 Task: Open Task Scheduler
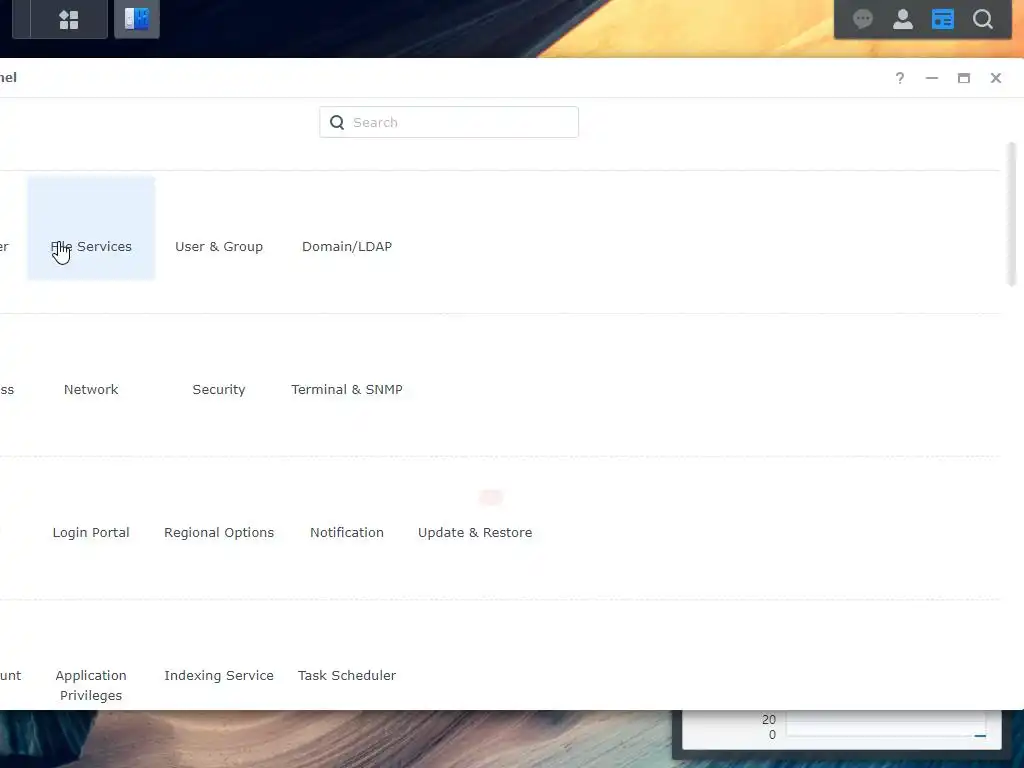[347, 675]
